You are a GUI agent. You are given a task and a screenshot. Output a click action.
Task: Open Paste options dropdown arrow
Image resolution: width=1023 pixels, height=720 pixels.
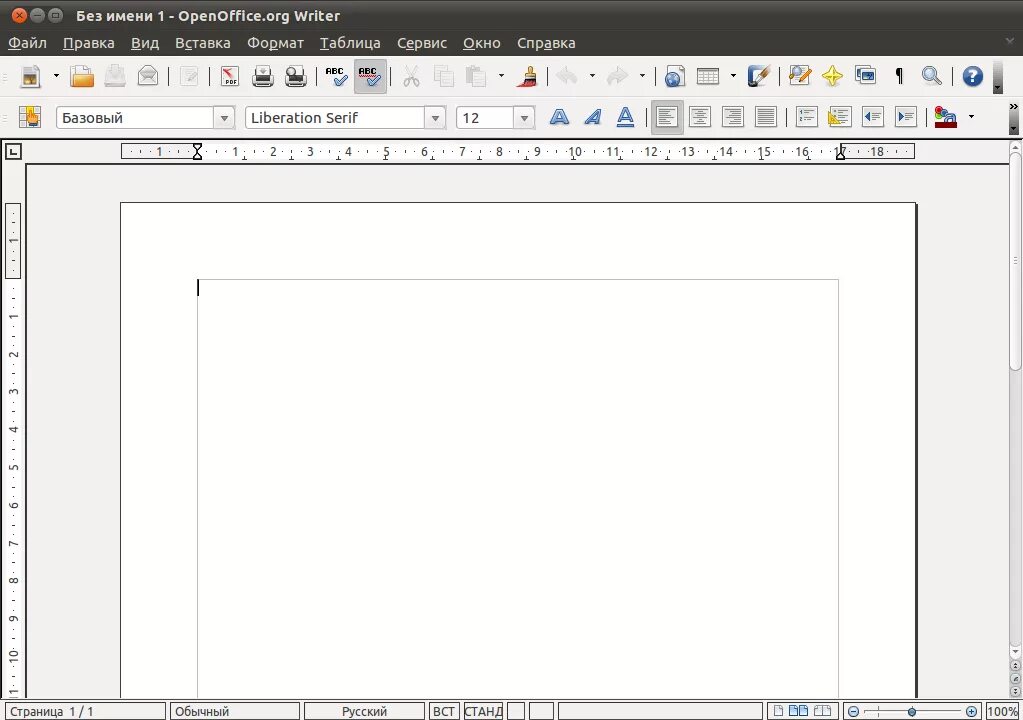[x=501, y=76]
